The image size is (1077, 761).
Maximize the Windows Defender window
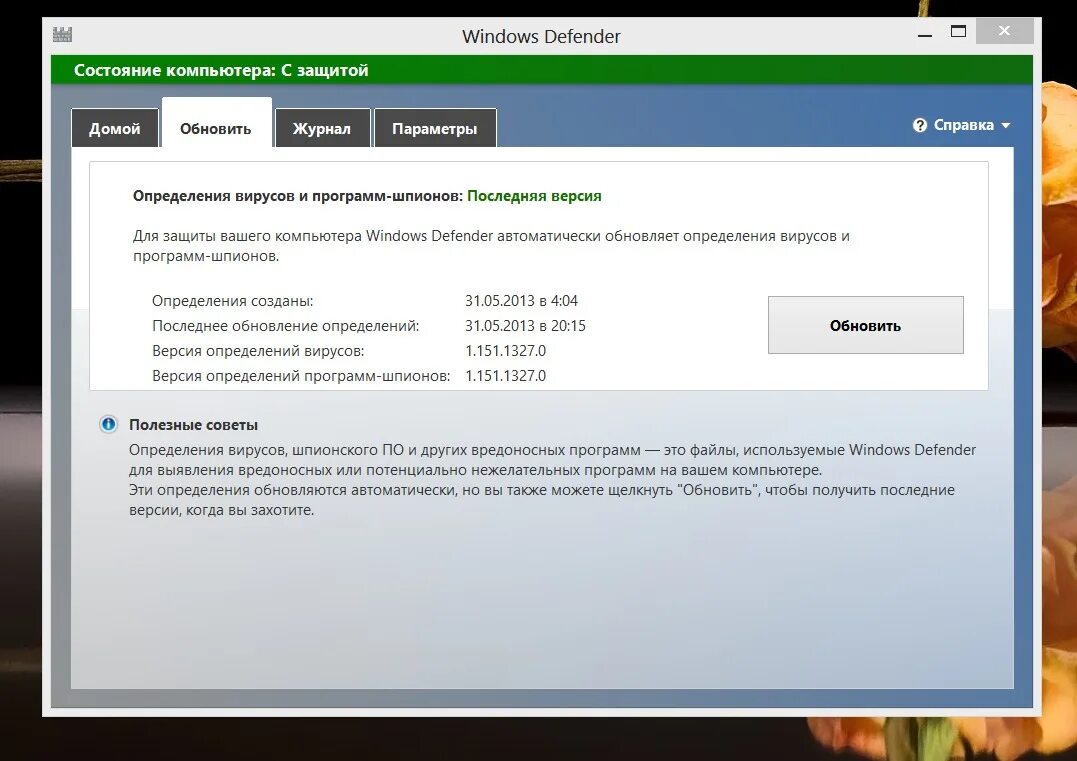[x=958, y=31]
